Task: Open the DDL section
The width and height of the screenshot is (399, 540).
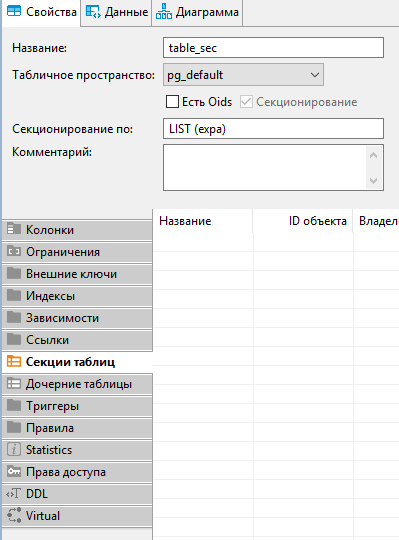Action: coord(77,494)
